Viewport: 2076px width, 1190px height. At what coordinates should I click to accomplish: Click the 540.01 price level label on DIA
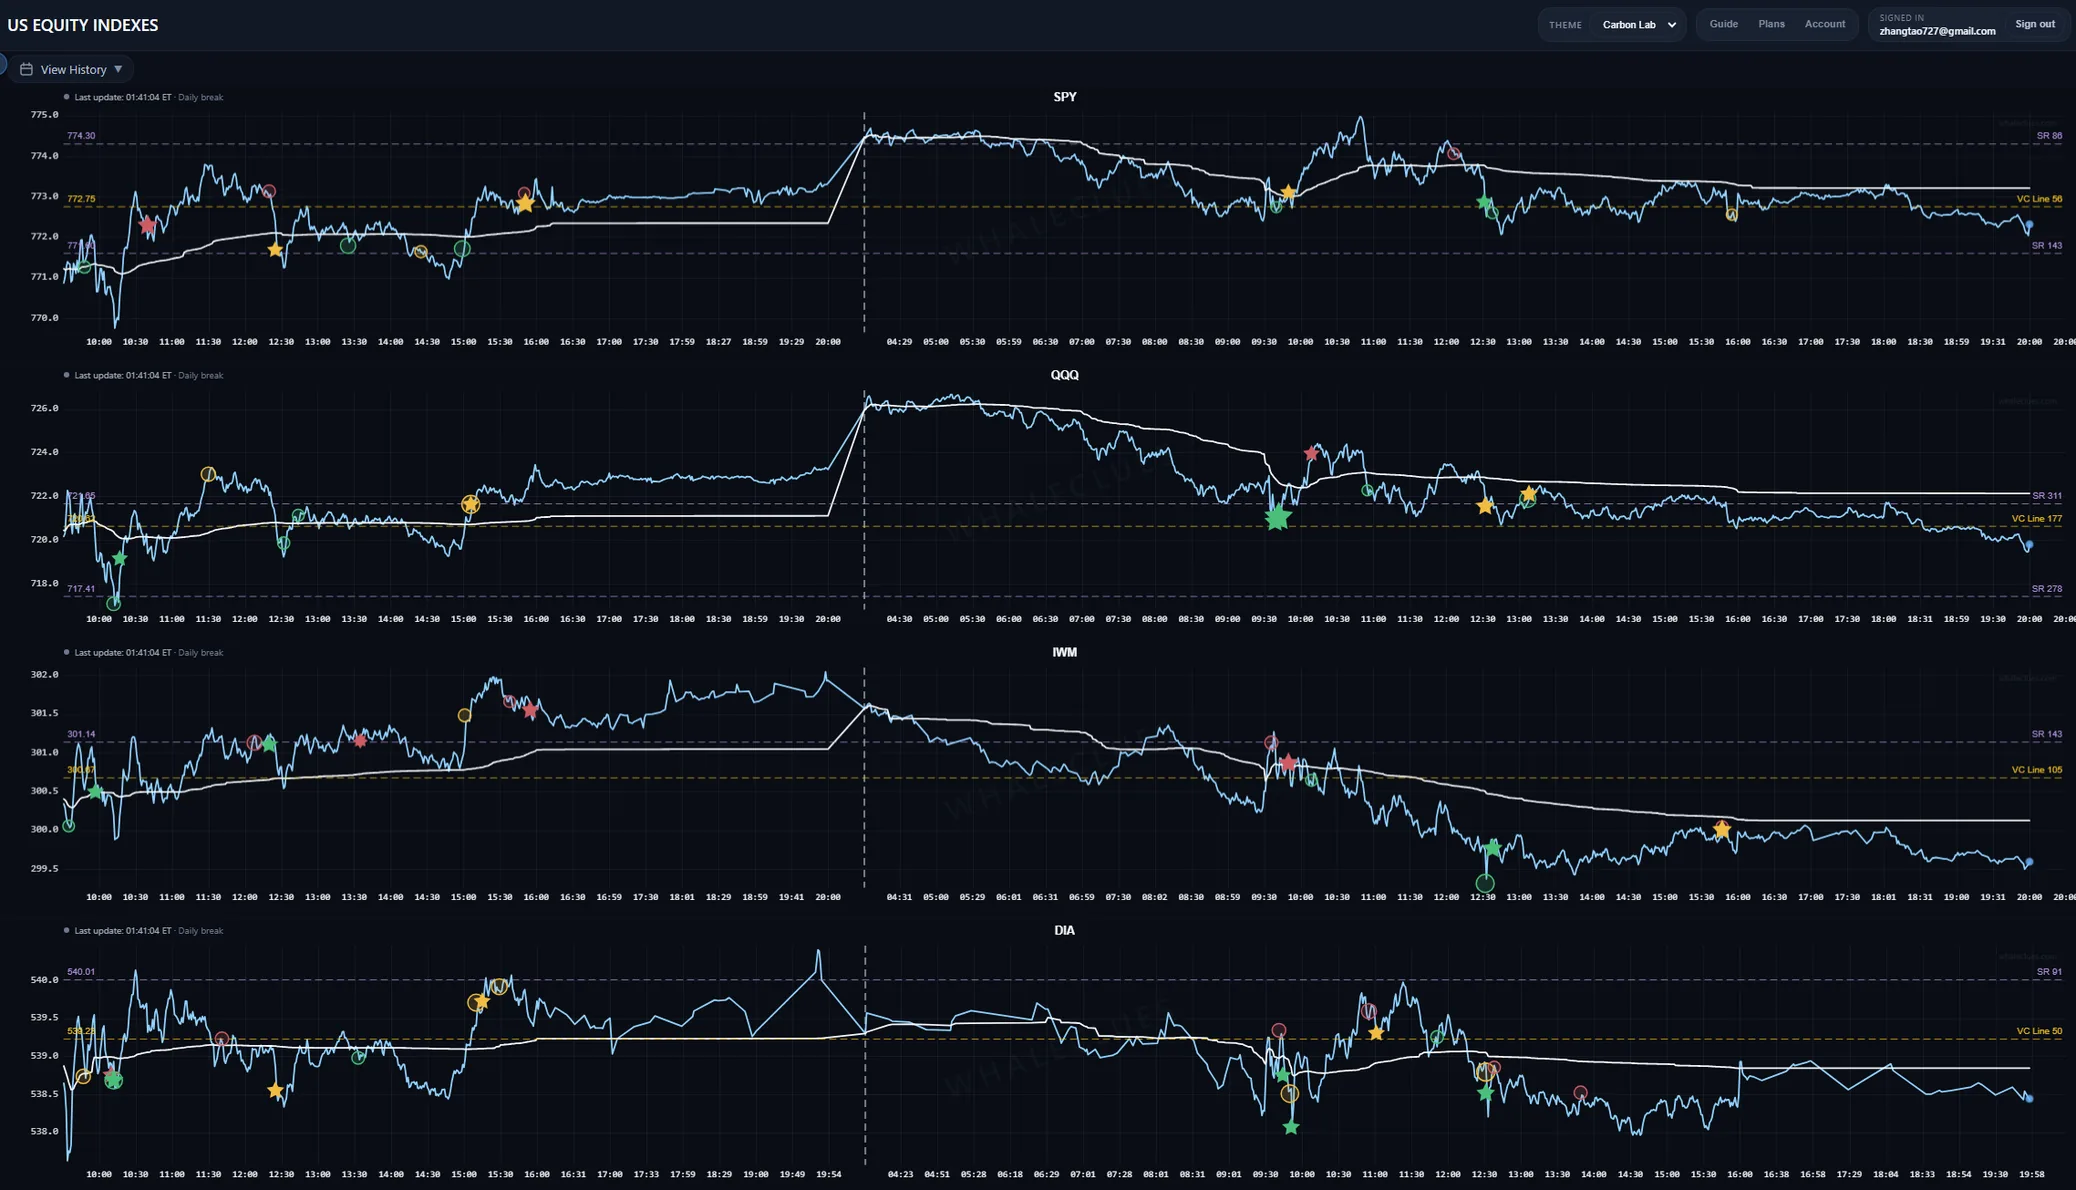click(81, 972)
